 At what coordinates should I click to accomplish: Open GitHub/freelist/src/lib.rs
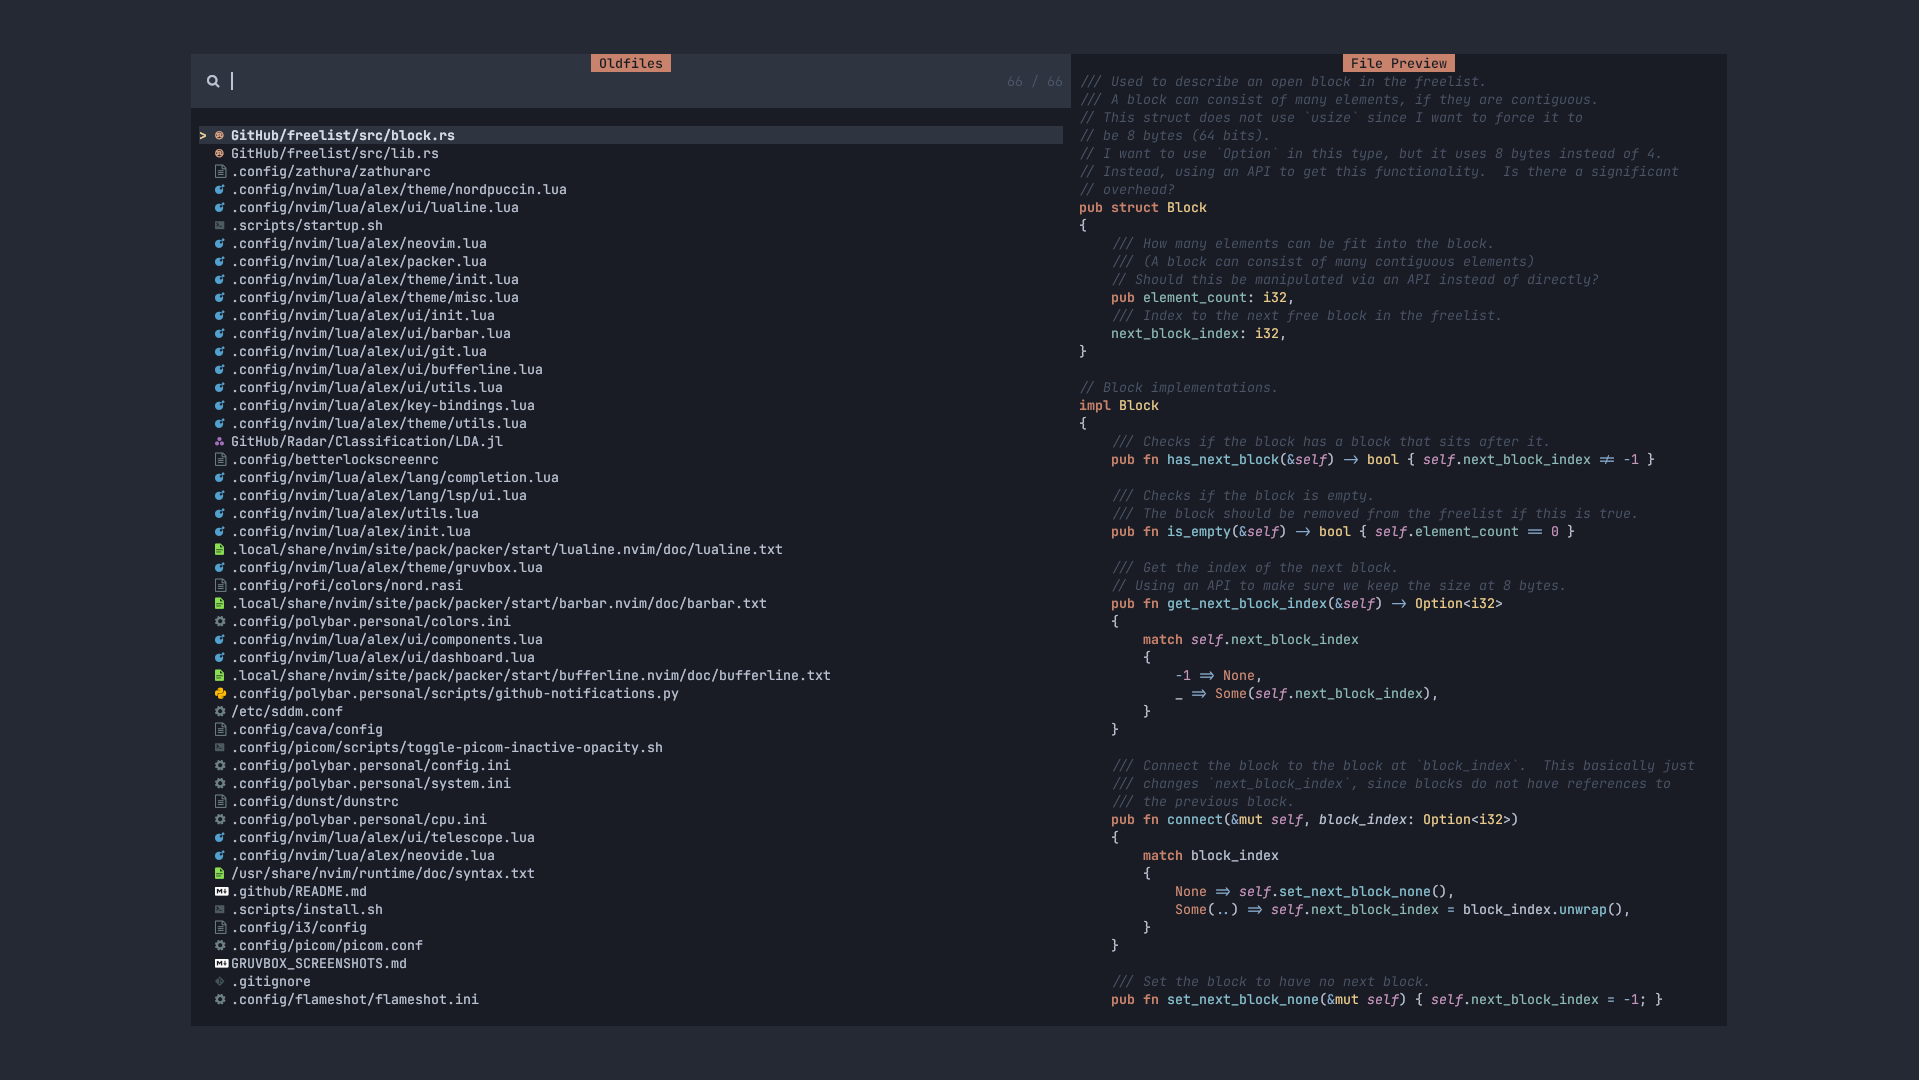pyautogui.click(x=335, y=153)
